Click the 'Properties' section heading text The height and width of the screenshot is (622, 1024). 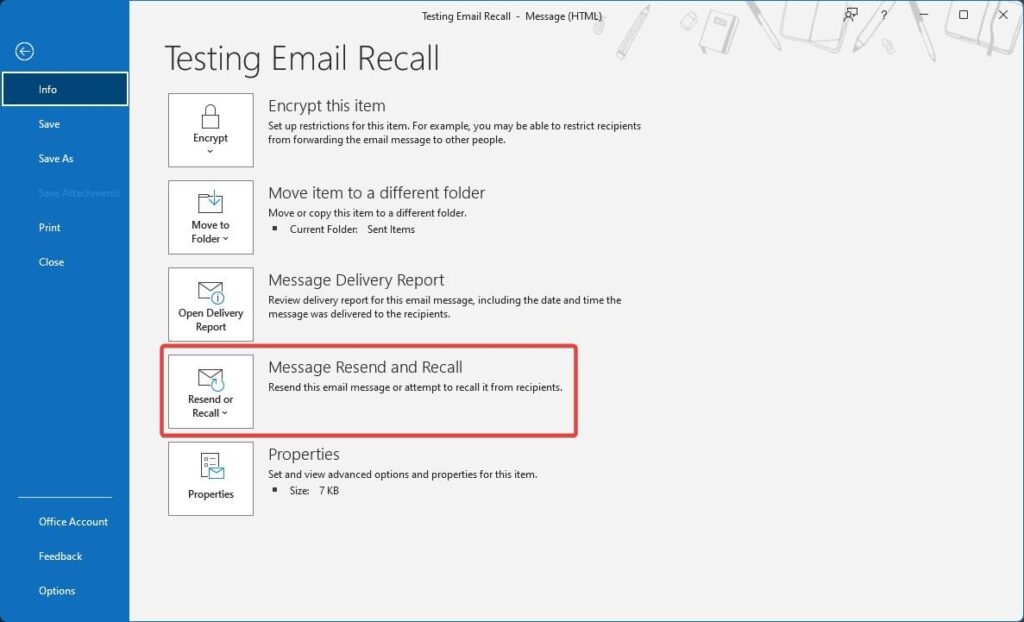point(304,454)
